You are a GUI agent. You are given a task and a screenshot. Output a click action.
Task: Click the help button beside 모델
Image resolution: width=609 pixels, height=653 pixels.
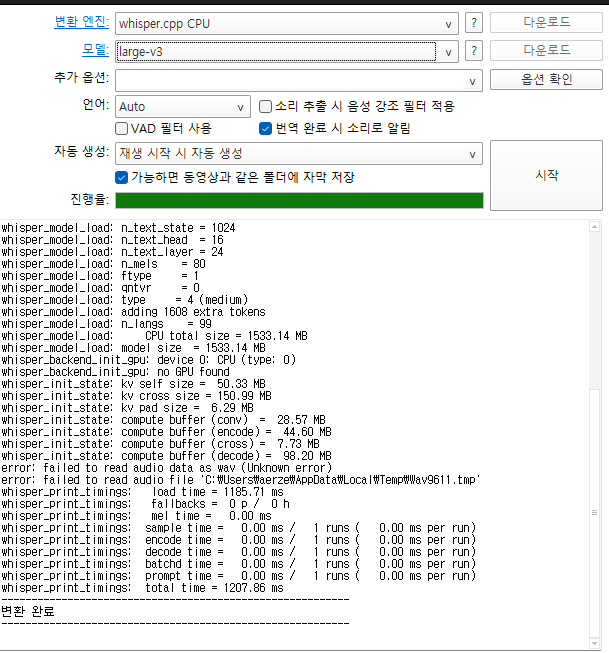(x=474, y=51)
